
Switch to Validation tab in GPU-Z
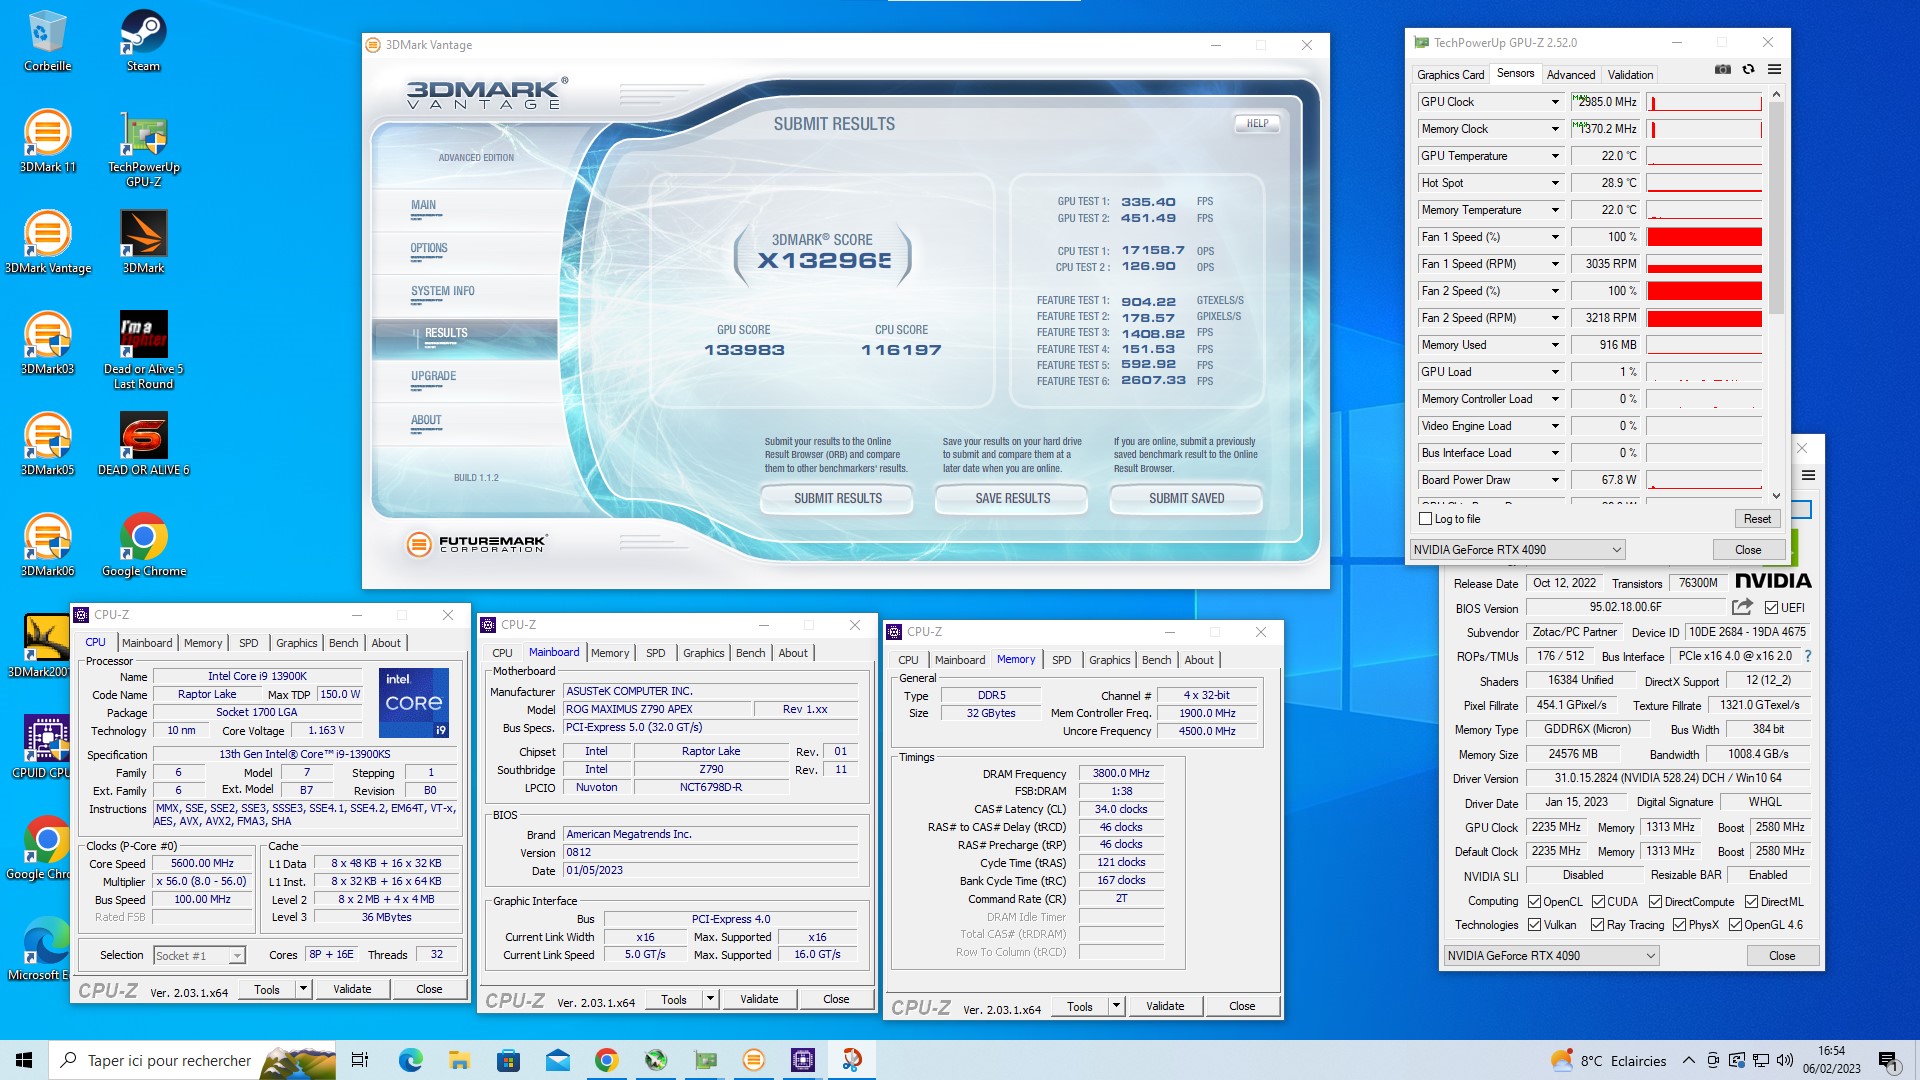point(1630,75)
